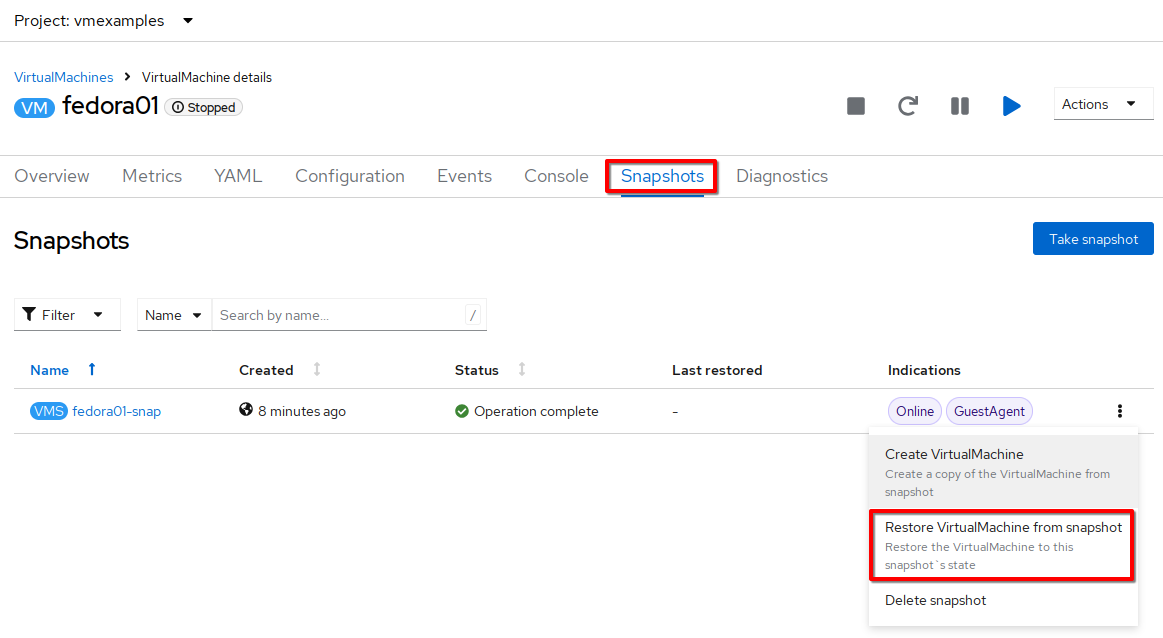Pause the virtual machine
The width and height of the screenshot is (1163, 638).
click(x=960, y=106)
